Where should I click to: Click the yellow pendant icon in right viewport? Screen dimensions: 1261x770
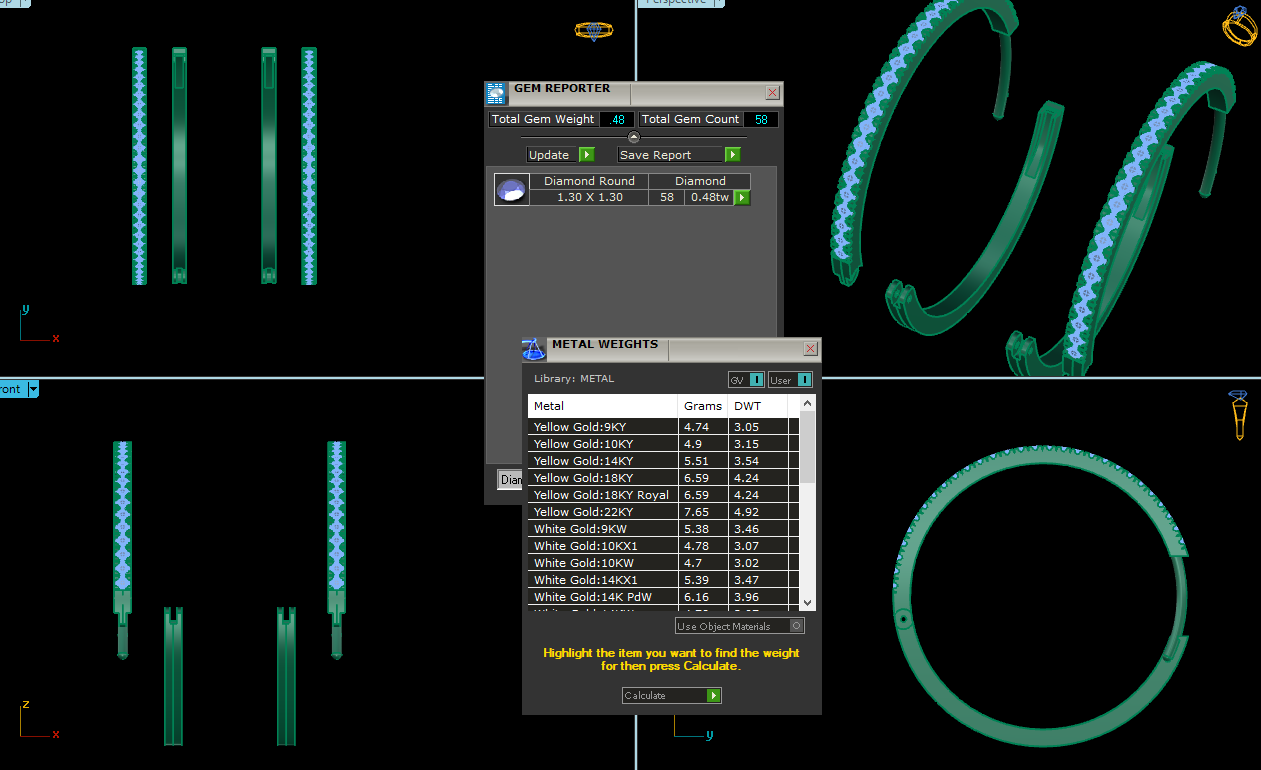click(1238, 415)
